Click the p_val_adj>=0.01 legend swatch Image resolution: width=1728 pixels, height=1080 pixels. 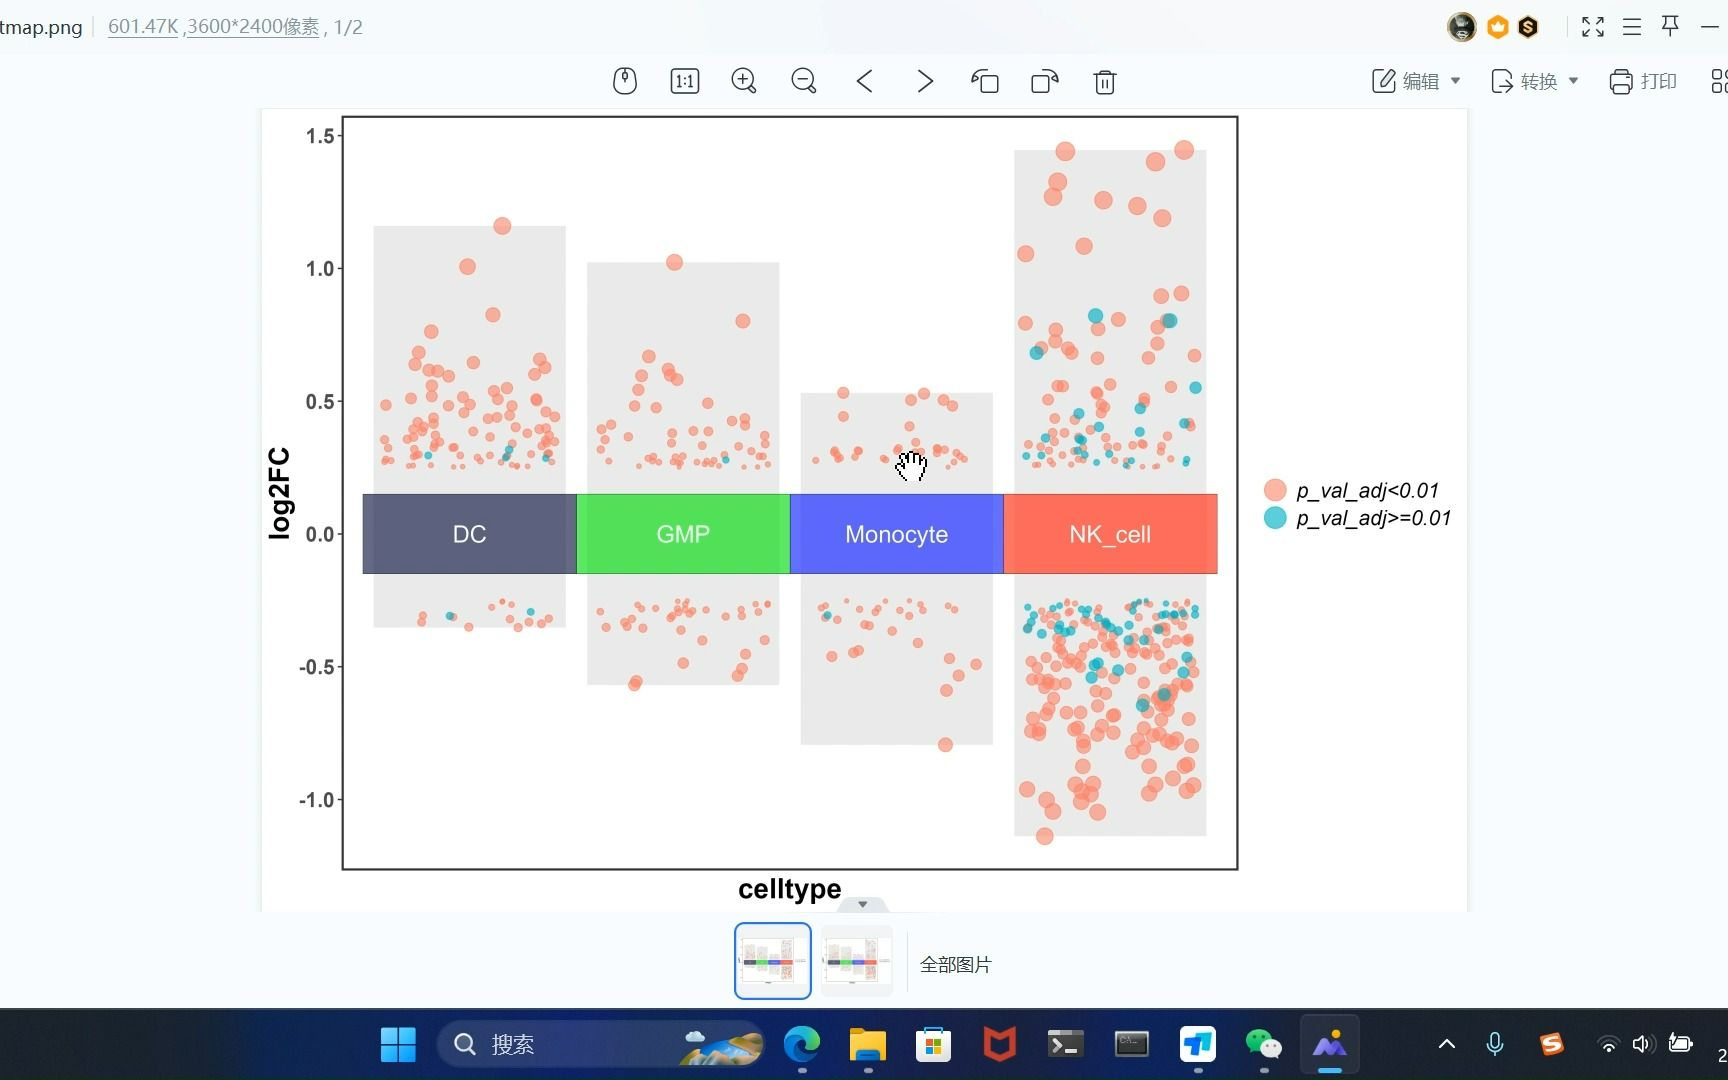(1275, 518)
